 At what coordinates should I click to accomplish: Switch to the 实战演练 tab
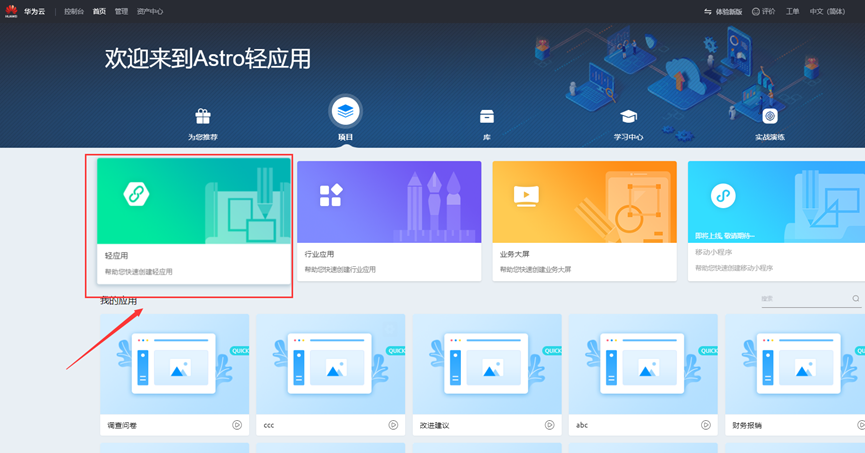point(770,137)
